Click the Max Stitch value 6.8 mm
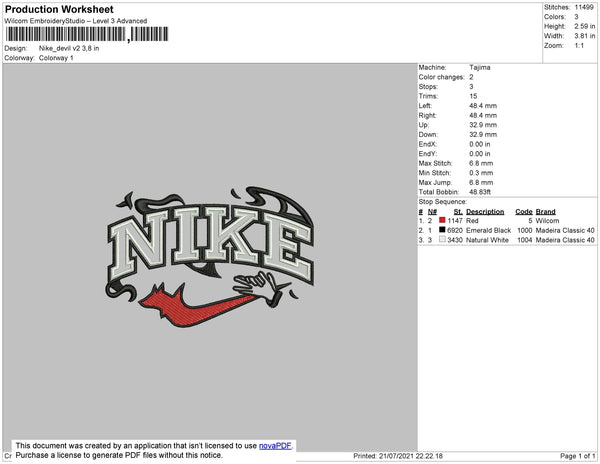 pos(481,163)
